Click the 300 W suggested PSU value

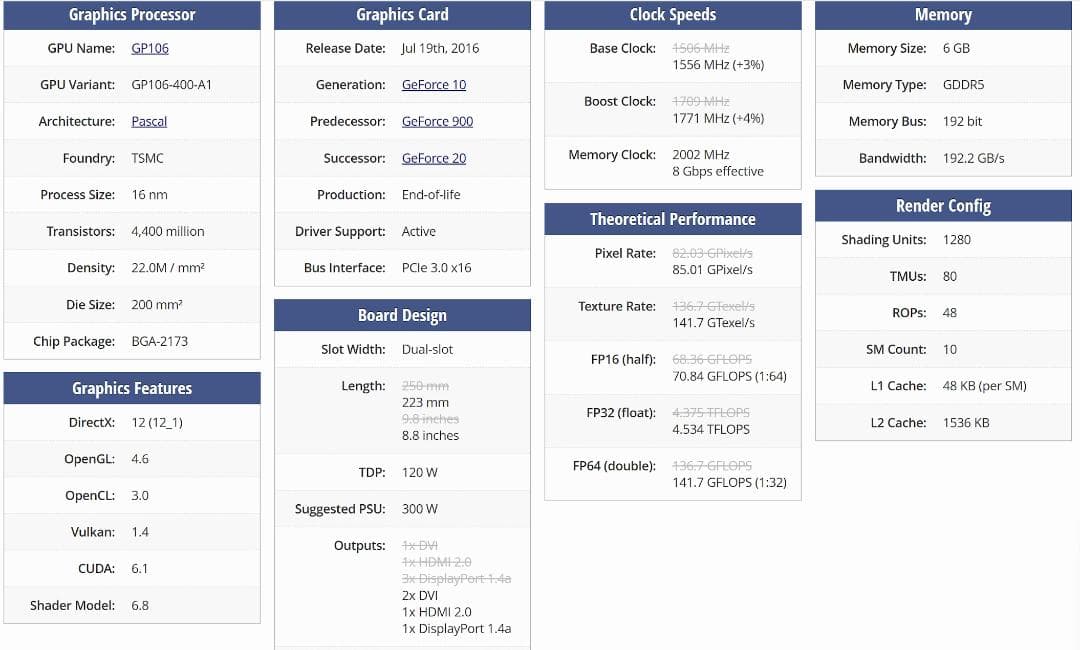click(419, 509)
